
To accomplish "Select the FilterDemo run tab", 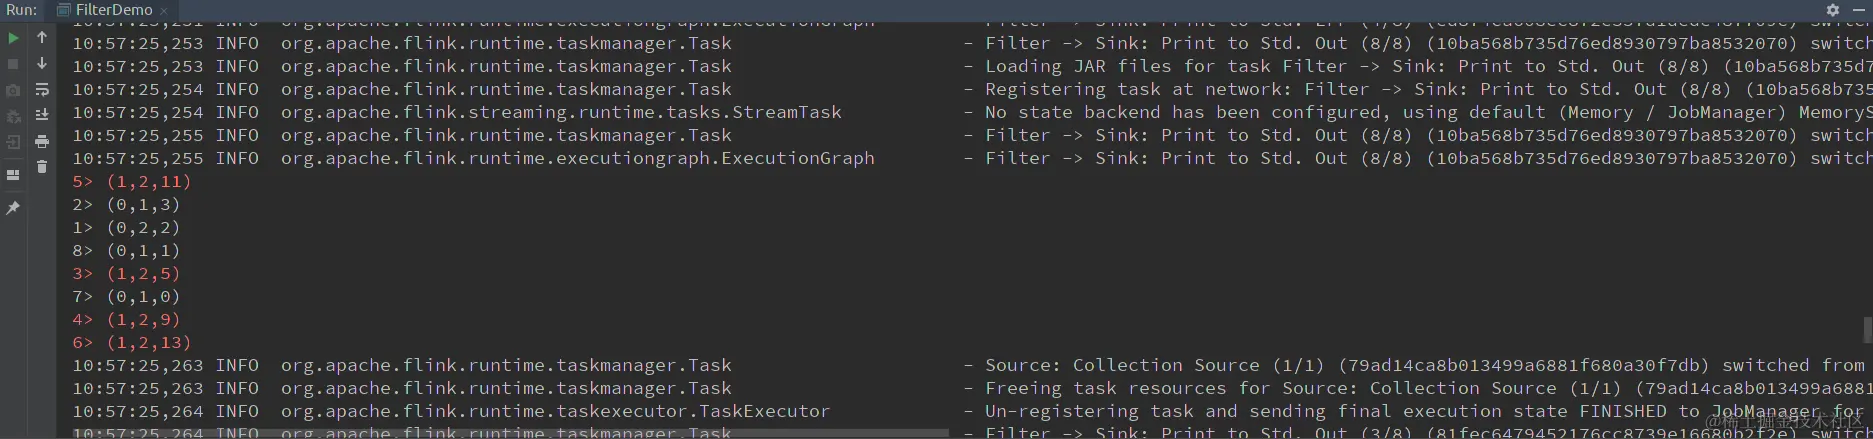I will pyautogui.click(x=113, y=10).
